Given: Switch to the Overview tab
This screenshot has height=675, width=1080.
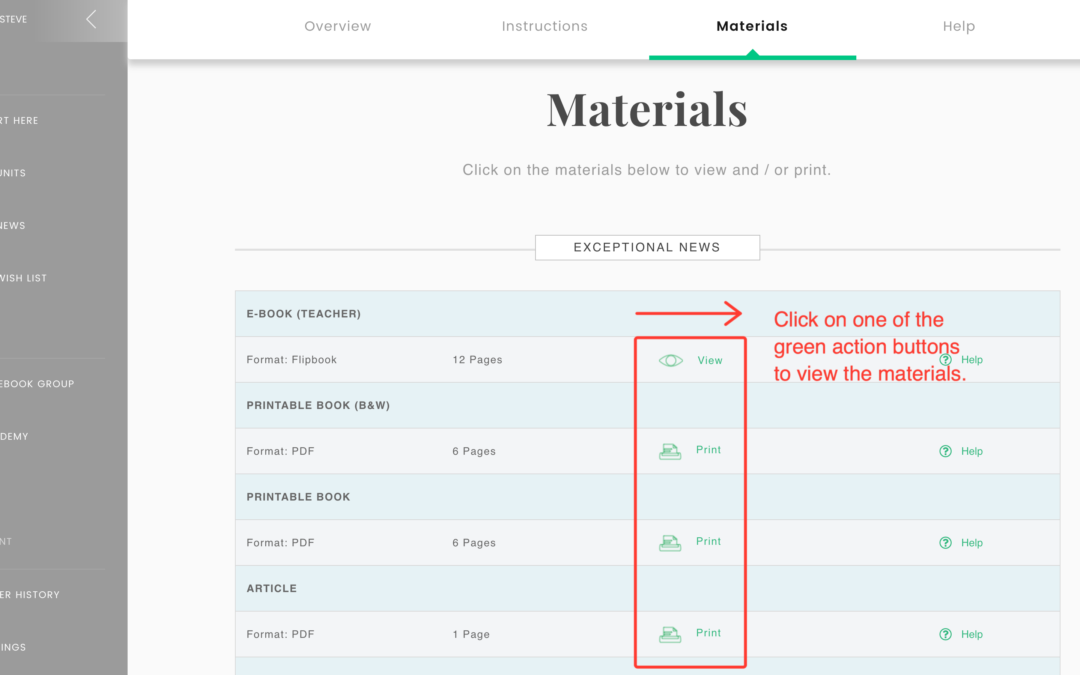Looking at the screenshot, I should [x=338, y=27].
